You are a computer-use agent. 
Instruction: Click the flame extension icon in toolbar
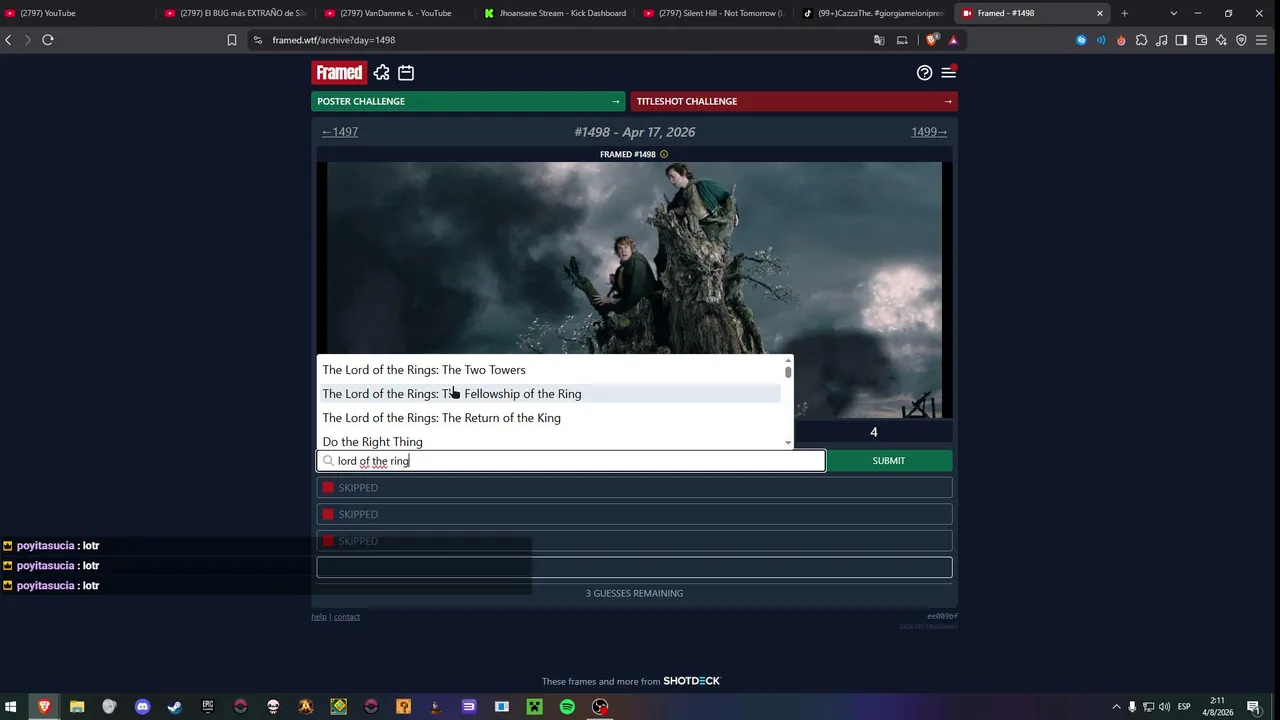[1121, 40]
